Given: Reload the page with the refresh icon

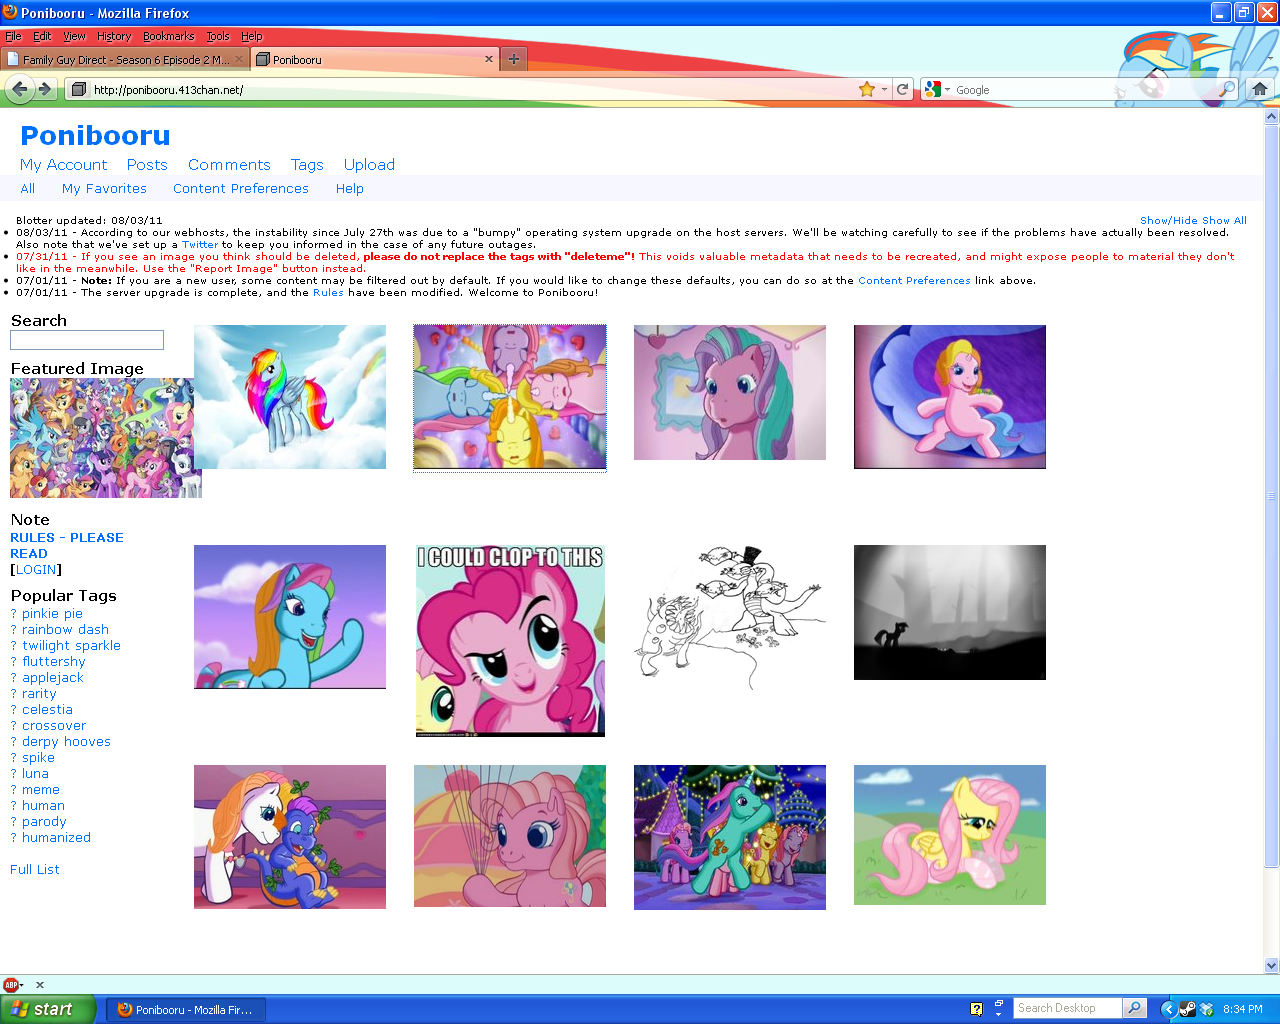Looking at the screenshot, I should [x=902, y=89].
